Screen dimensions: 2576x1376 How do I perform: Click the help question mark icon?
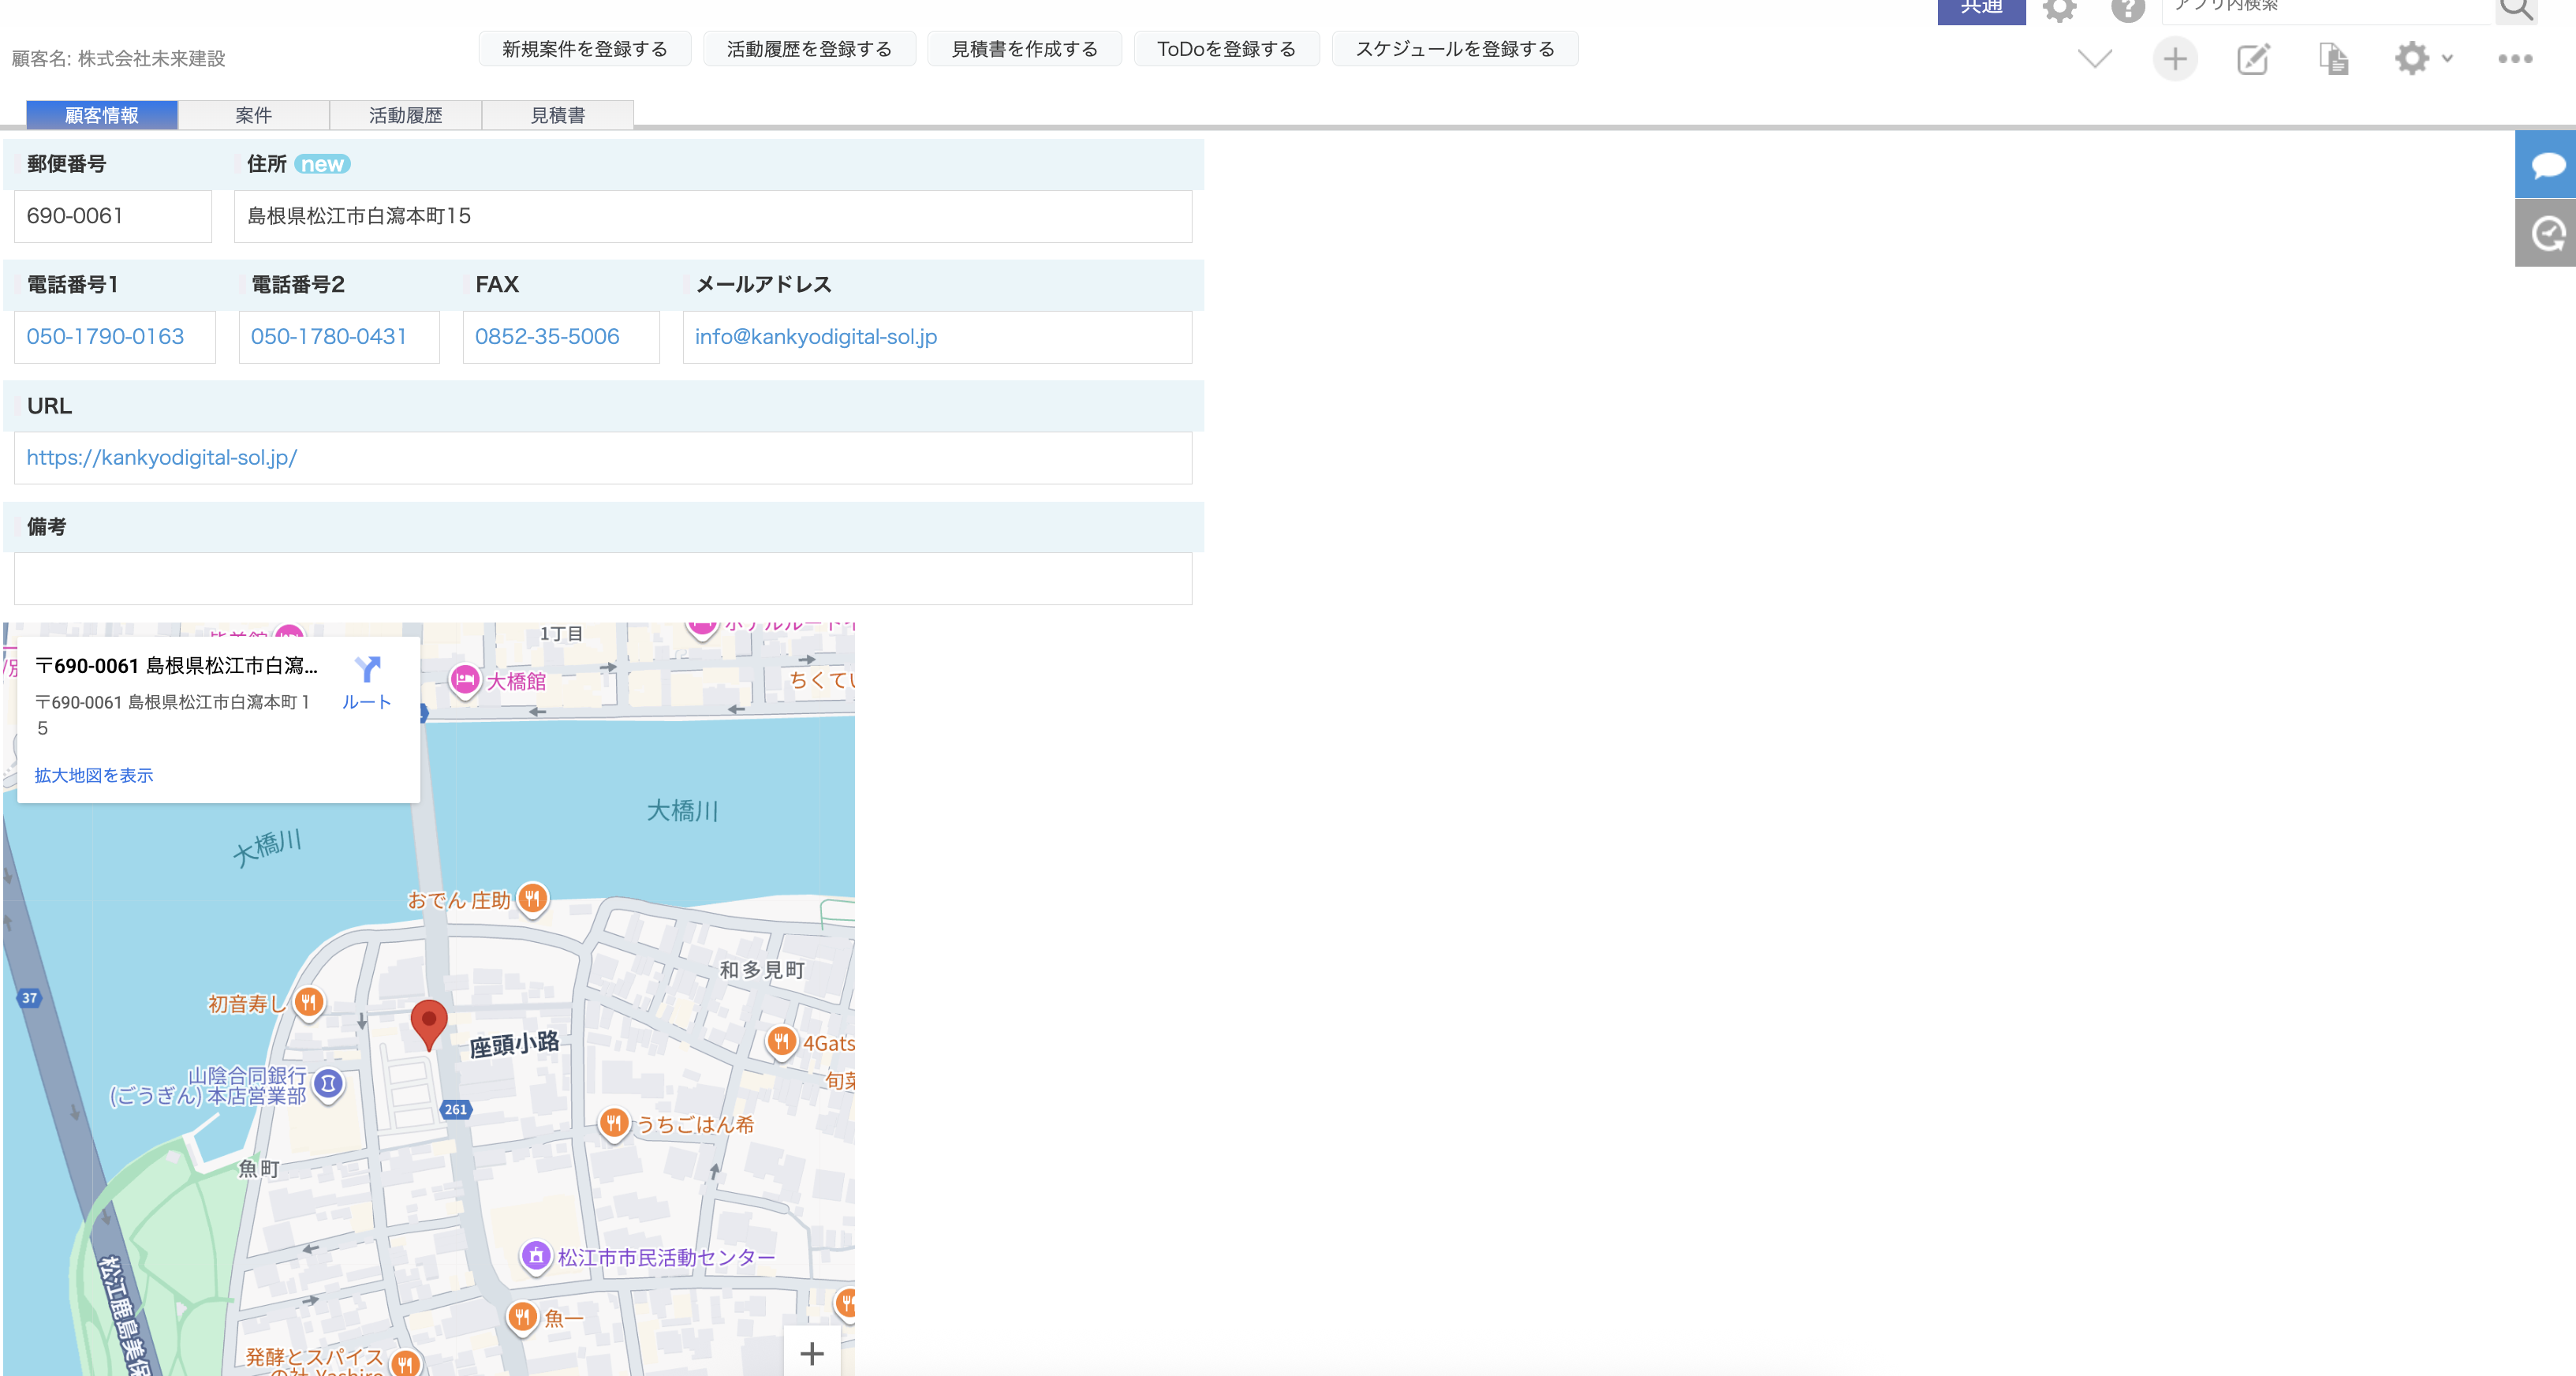coord(2127,10)
